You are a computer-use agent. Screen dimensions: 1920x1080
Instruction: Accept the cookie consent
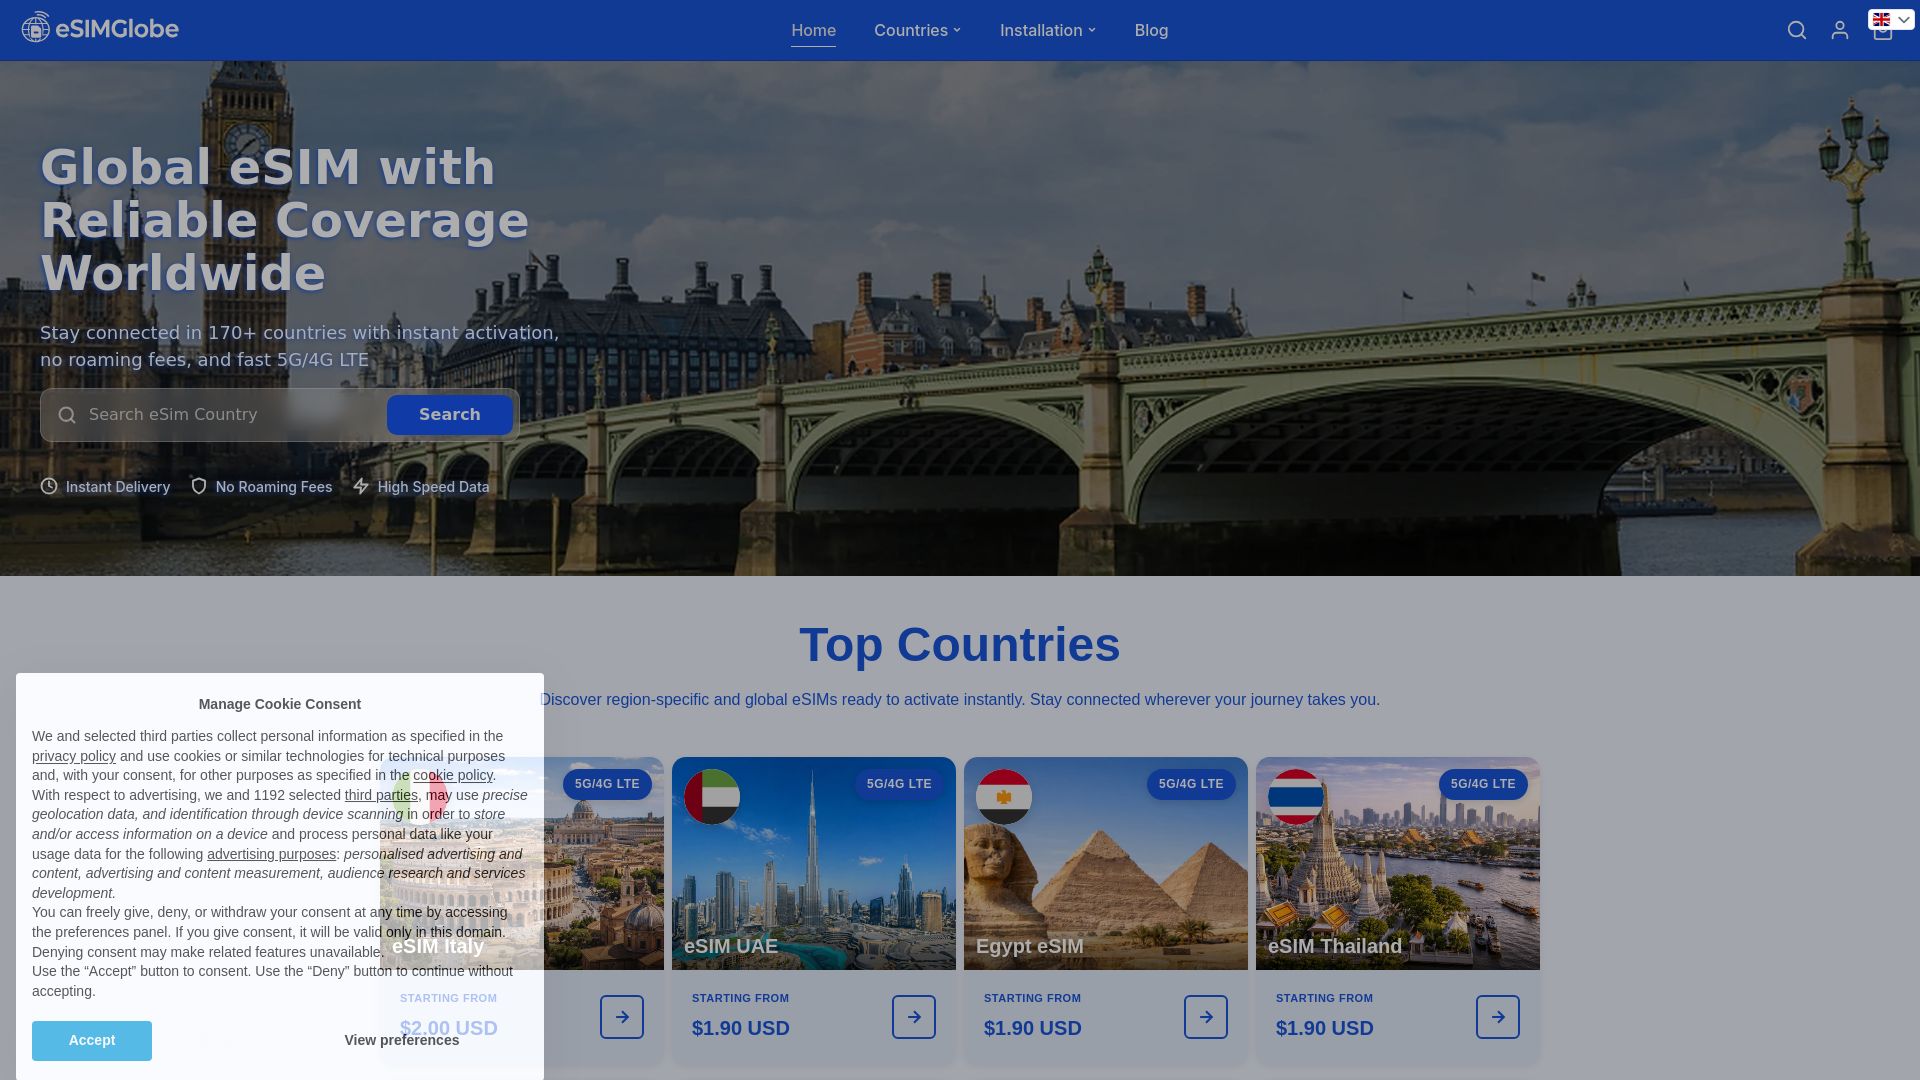92,1041
